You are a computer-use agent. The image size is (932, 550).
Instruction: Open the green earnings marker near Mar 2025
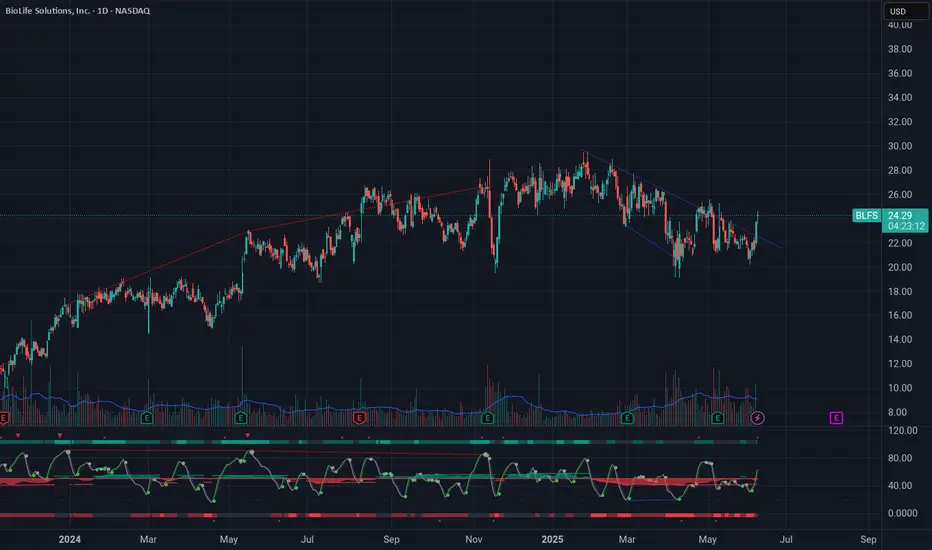pyautogui.click(x=627, y=418)
